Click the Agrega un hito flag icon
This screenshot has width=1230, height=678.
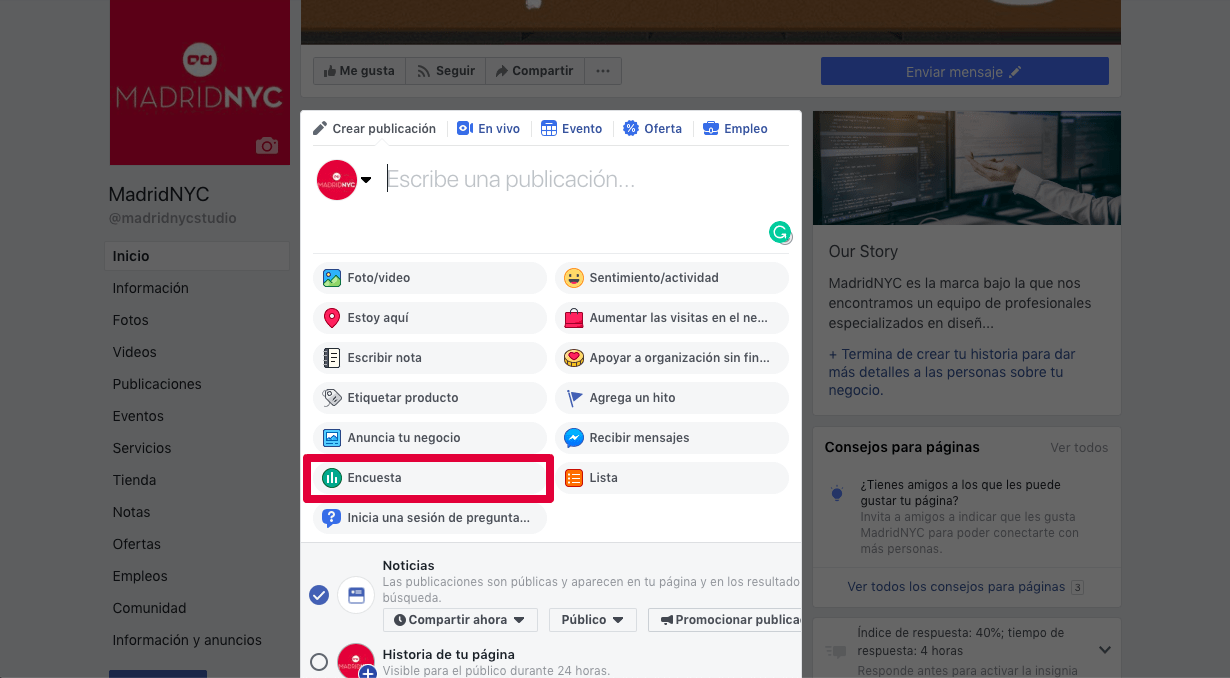[574, 398]
